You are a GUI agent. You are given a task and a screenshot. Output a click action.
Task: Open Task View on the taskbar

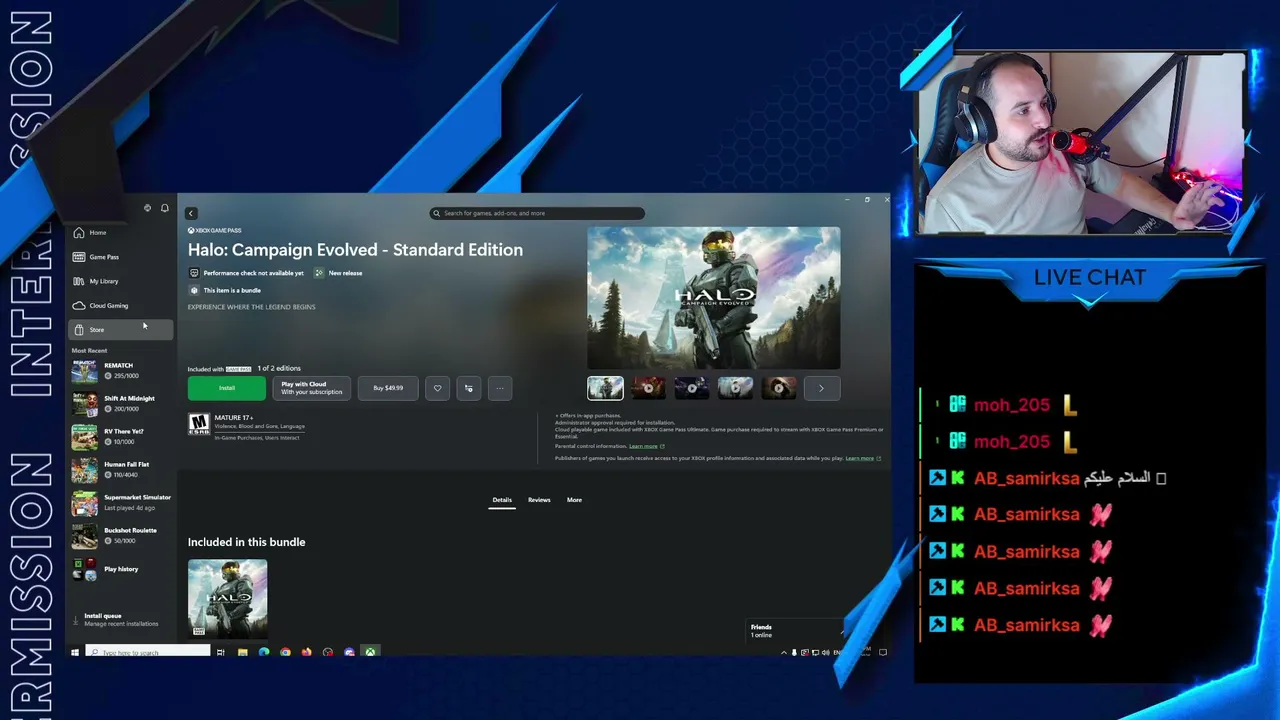coord(221,652)
